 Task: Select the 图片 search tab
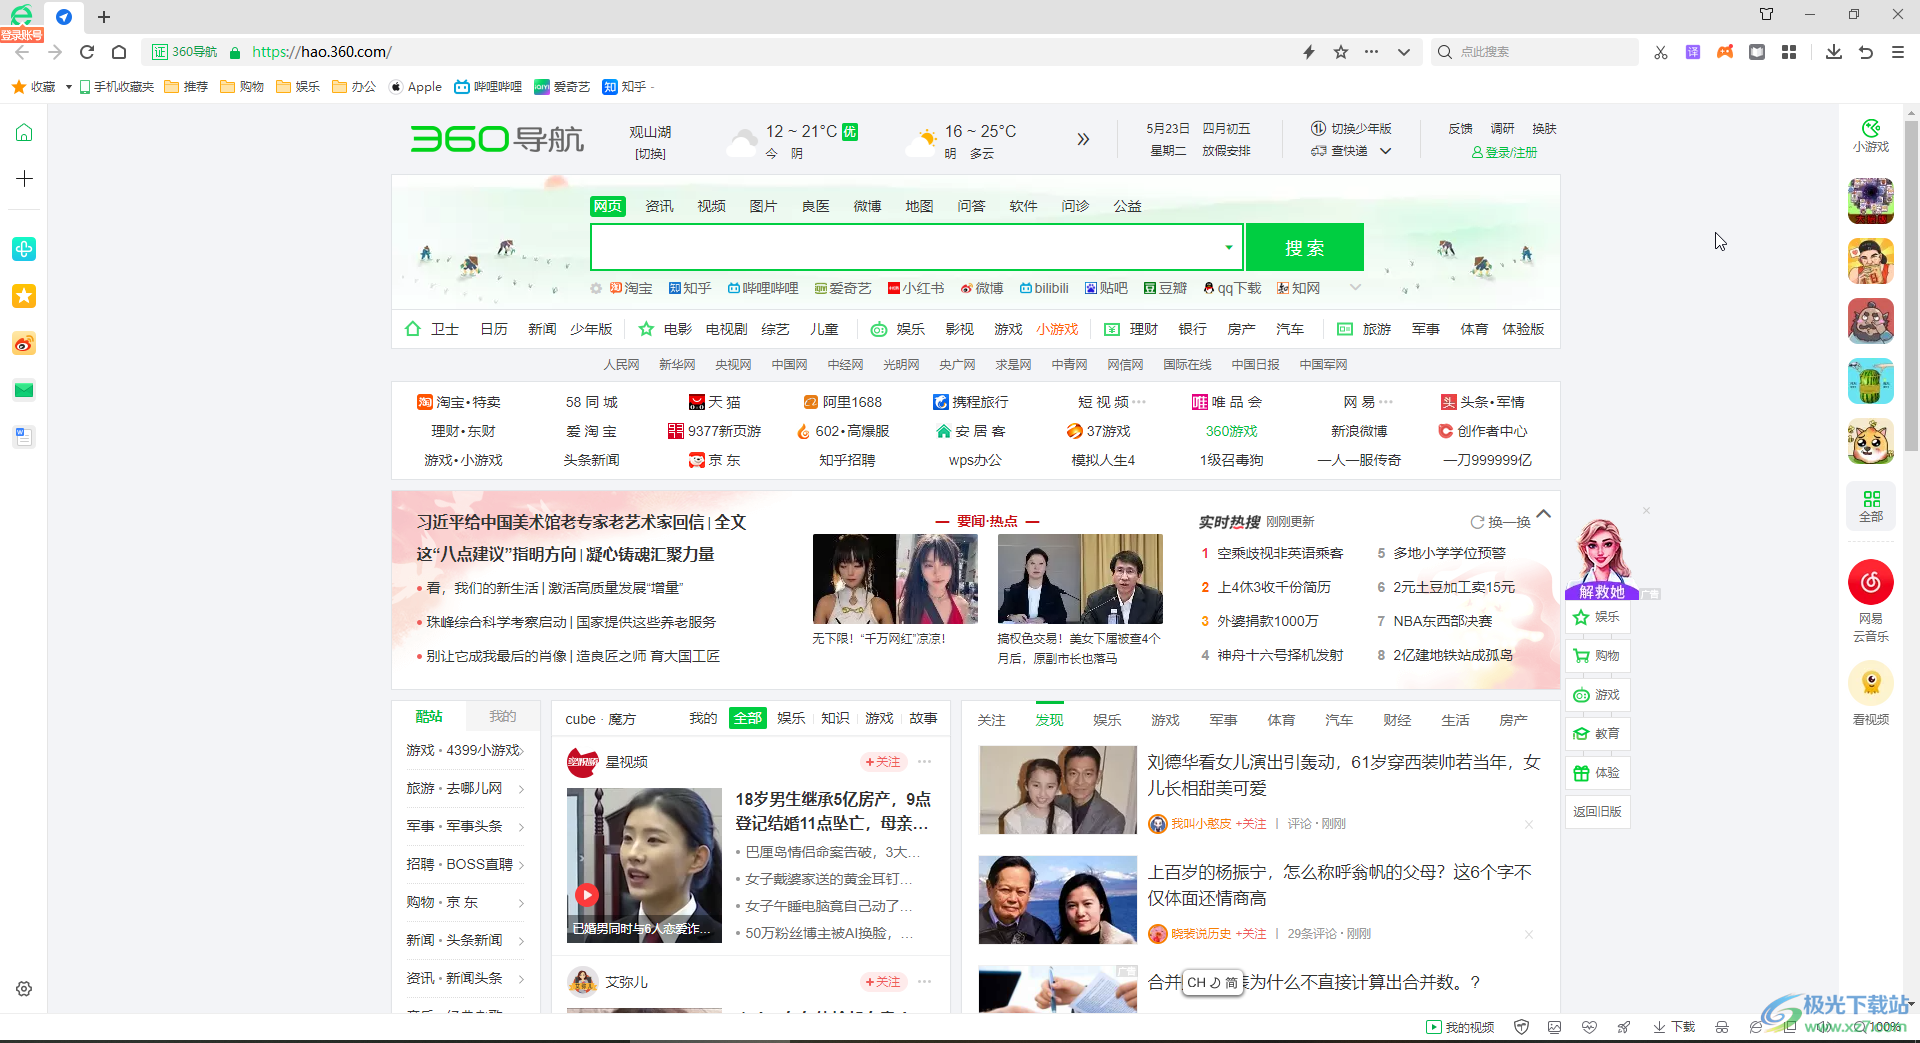click(x=763, y=206)
